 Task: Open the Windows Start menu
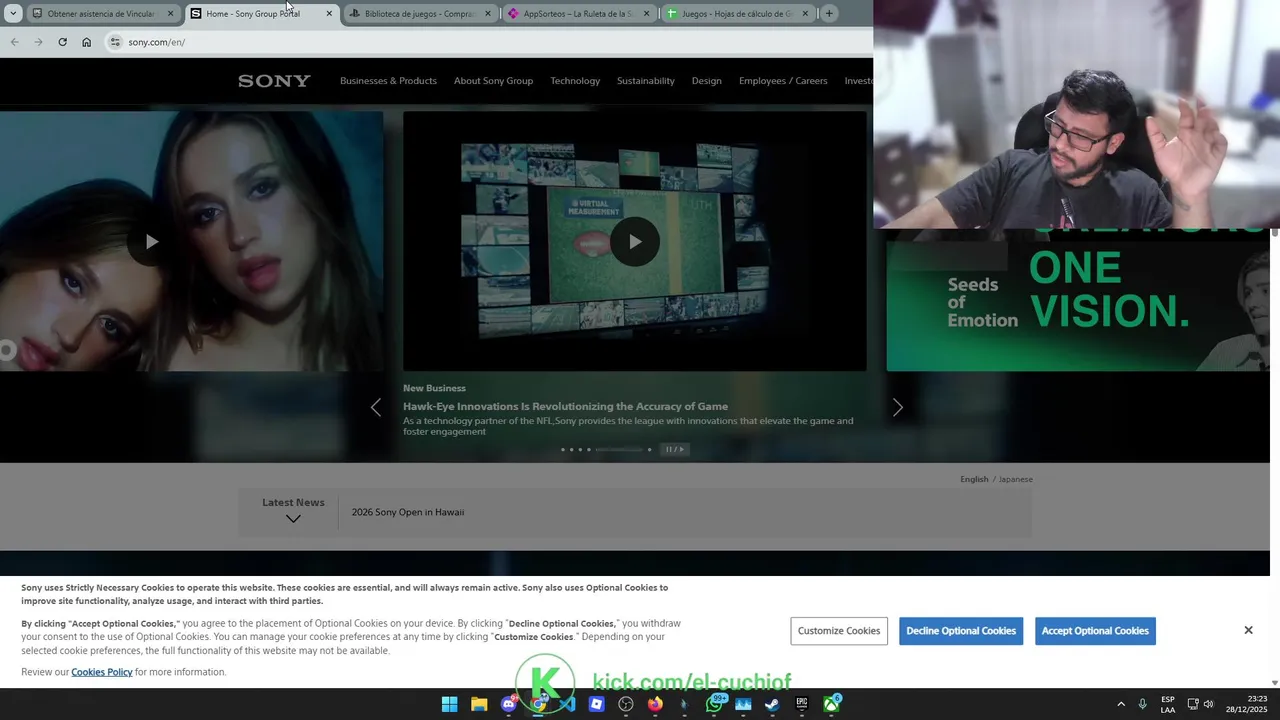tap(450, 704)
